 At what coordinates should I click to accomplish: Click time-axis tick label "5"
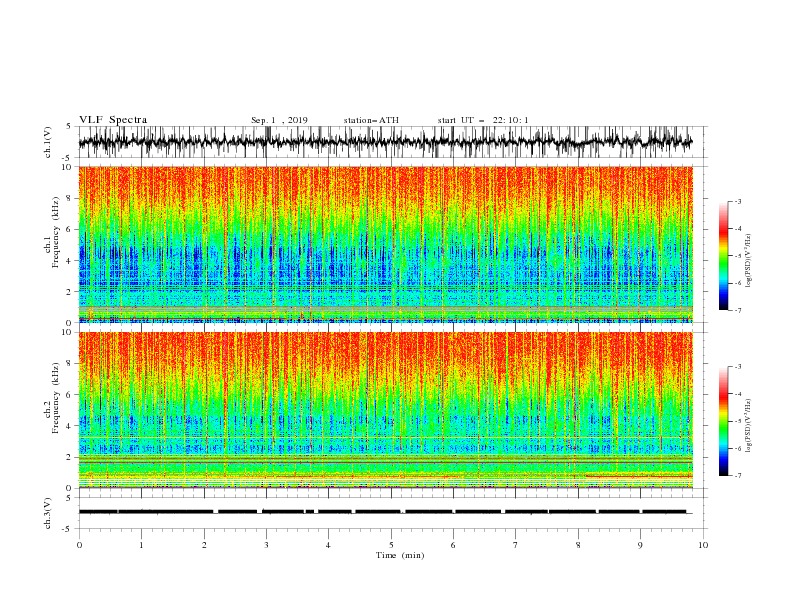(x=391, y=545)
